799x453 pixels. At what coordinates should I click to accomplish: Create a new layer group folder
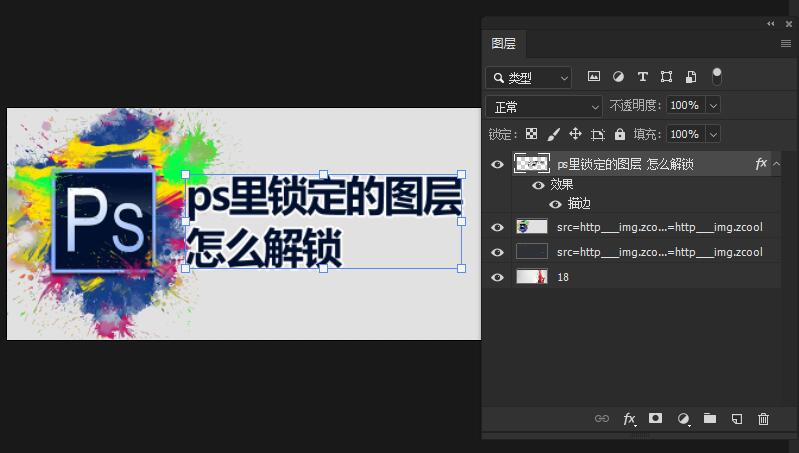pyautogui.click(x=710, y=418)
